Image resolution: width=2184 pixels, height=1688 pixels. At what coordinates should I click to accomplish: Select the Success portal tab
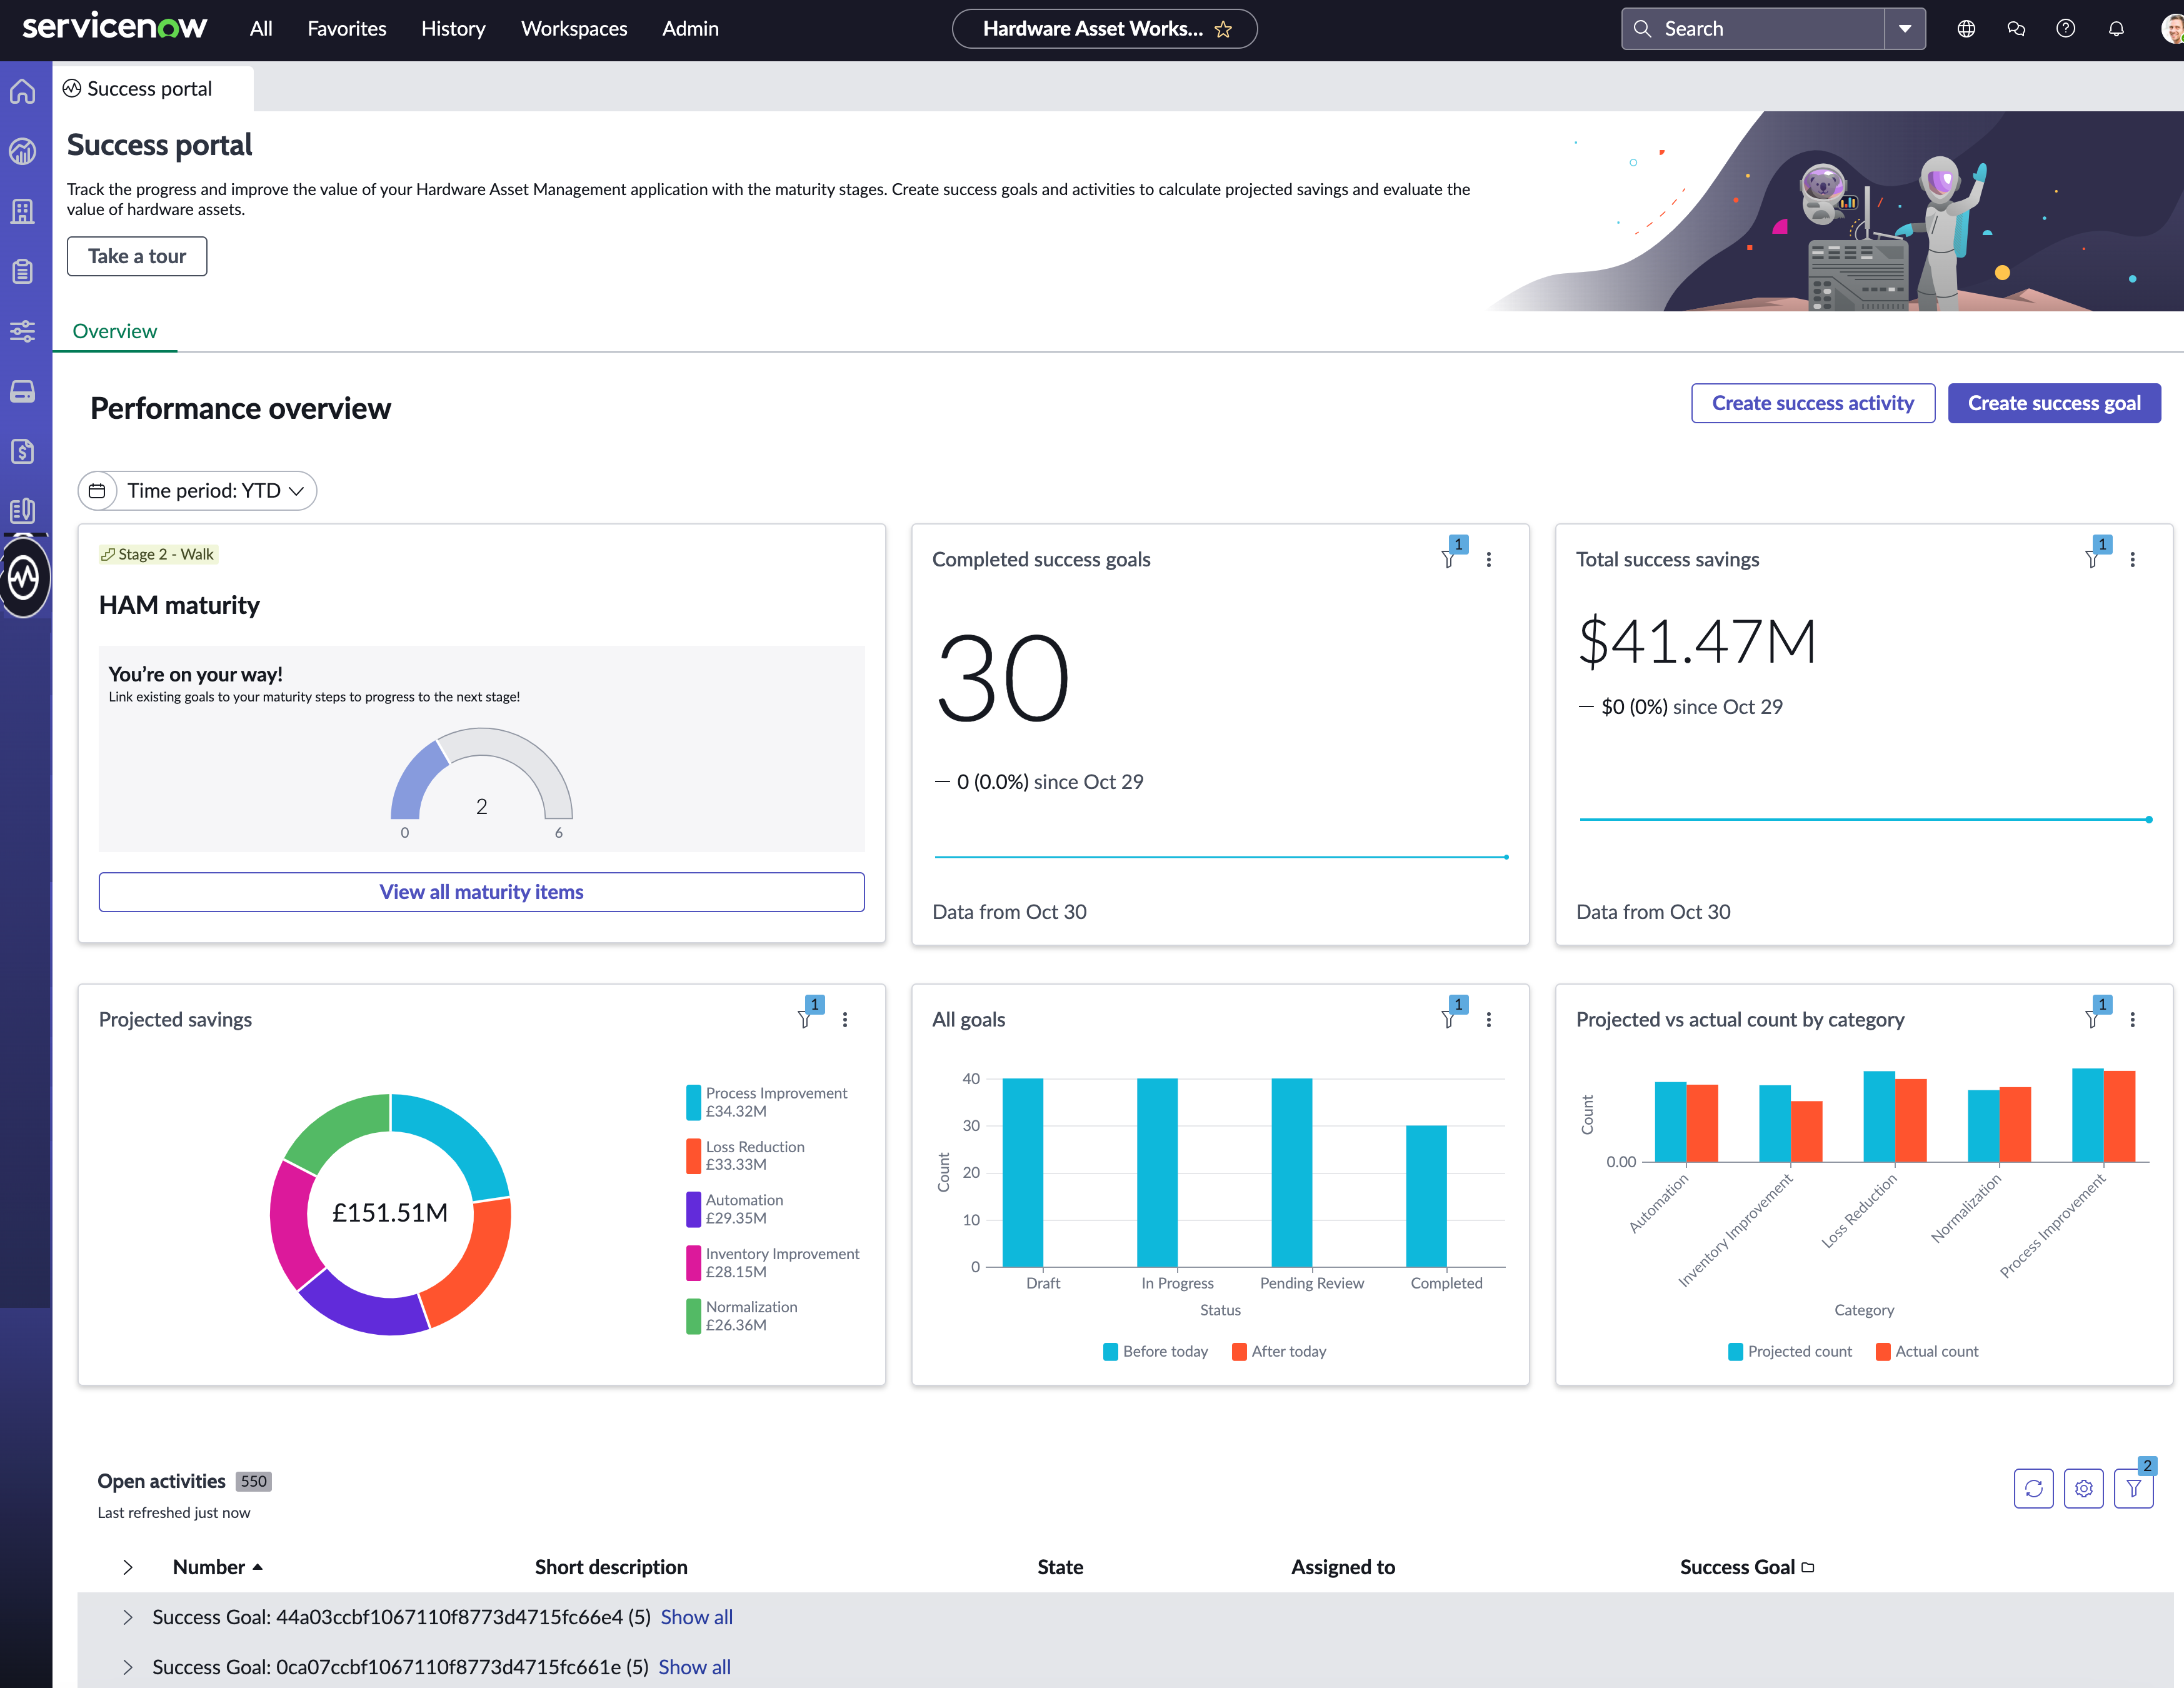coord(153,89)
